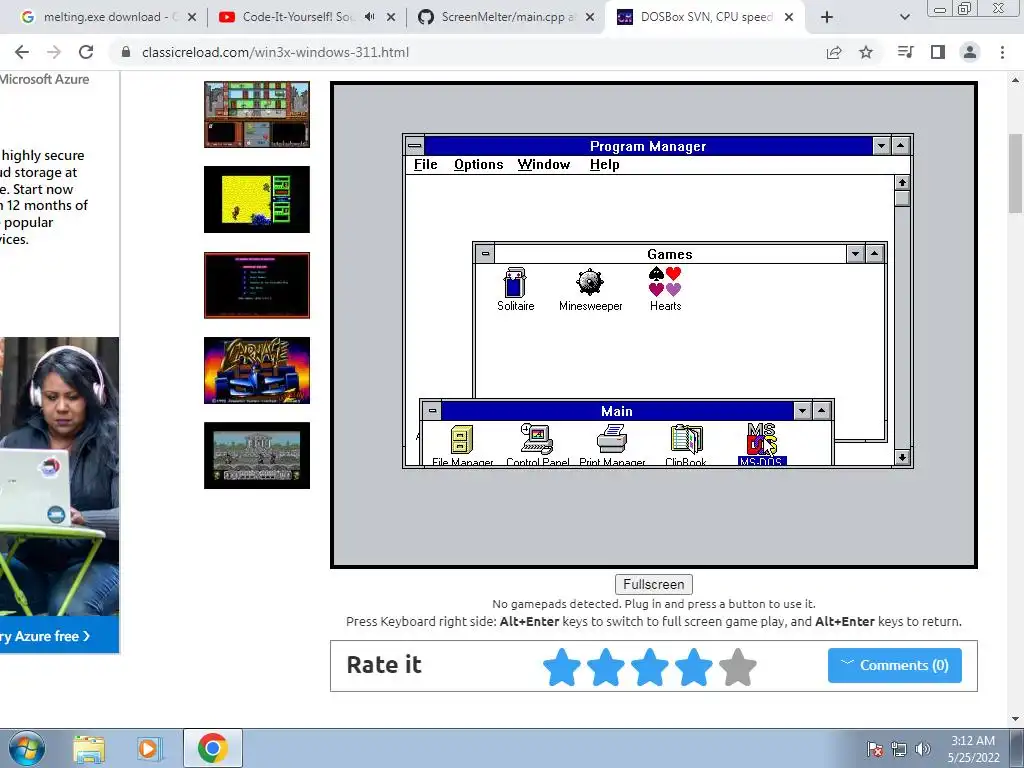Image resolution: width=1024 pixels, height=768 pixels.
Task: Click Program Manager scrollbar down arrow
Action: point(903,457)
